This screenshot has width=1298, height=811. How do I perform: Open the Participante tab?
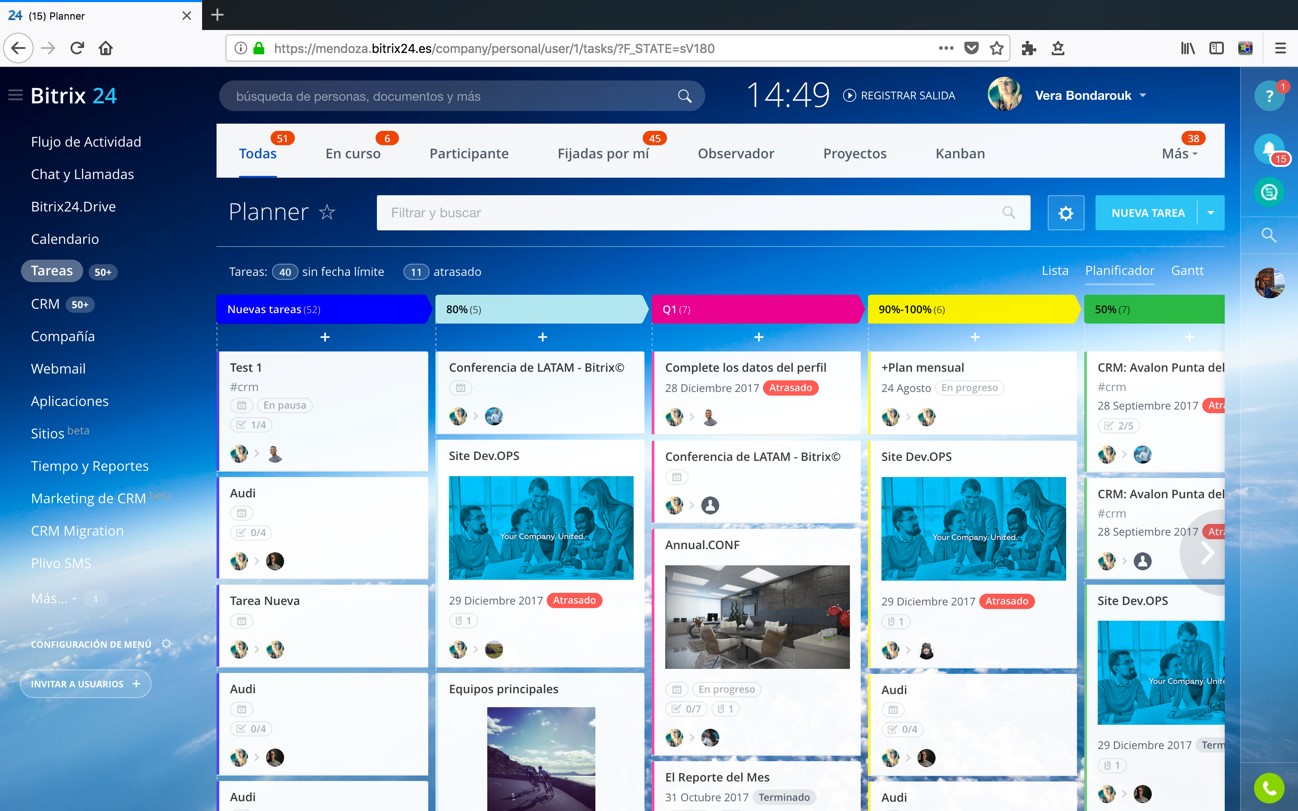tap(469, 154)
